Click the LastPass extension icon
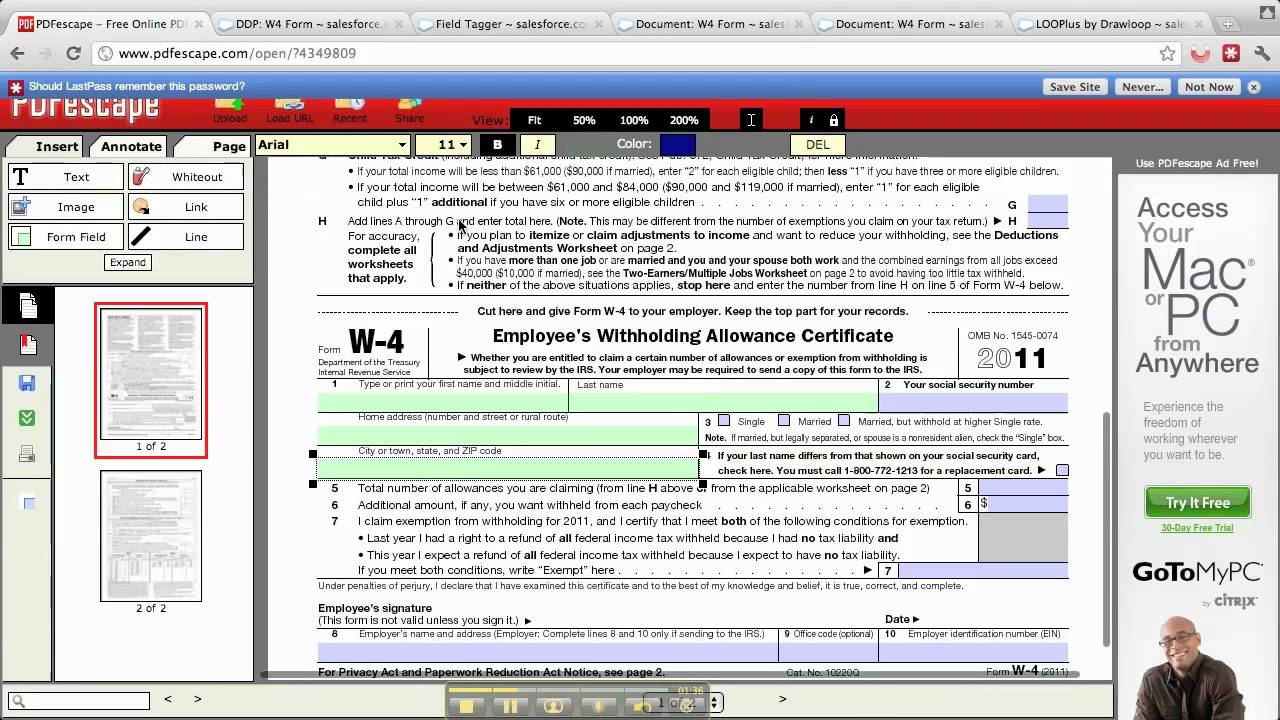 tap(1231, 53)
